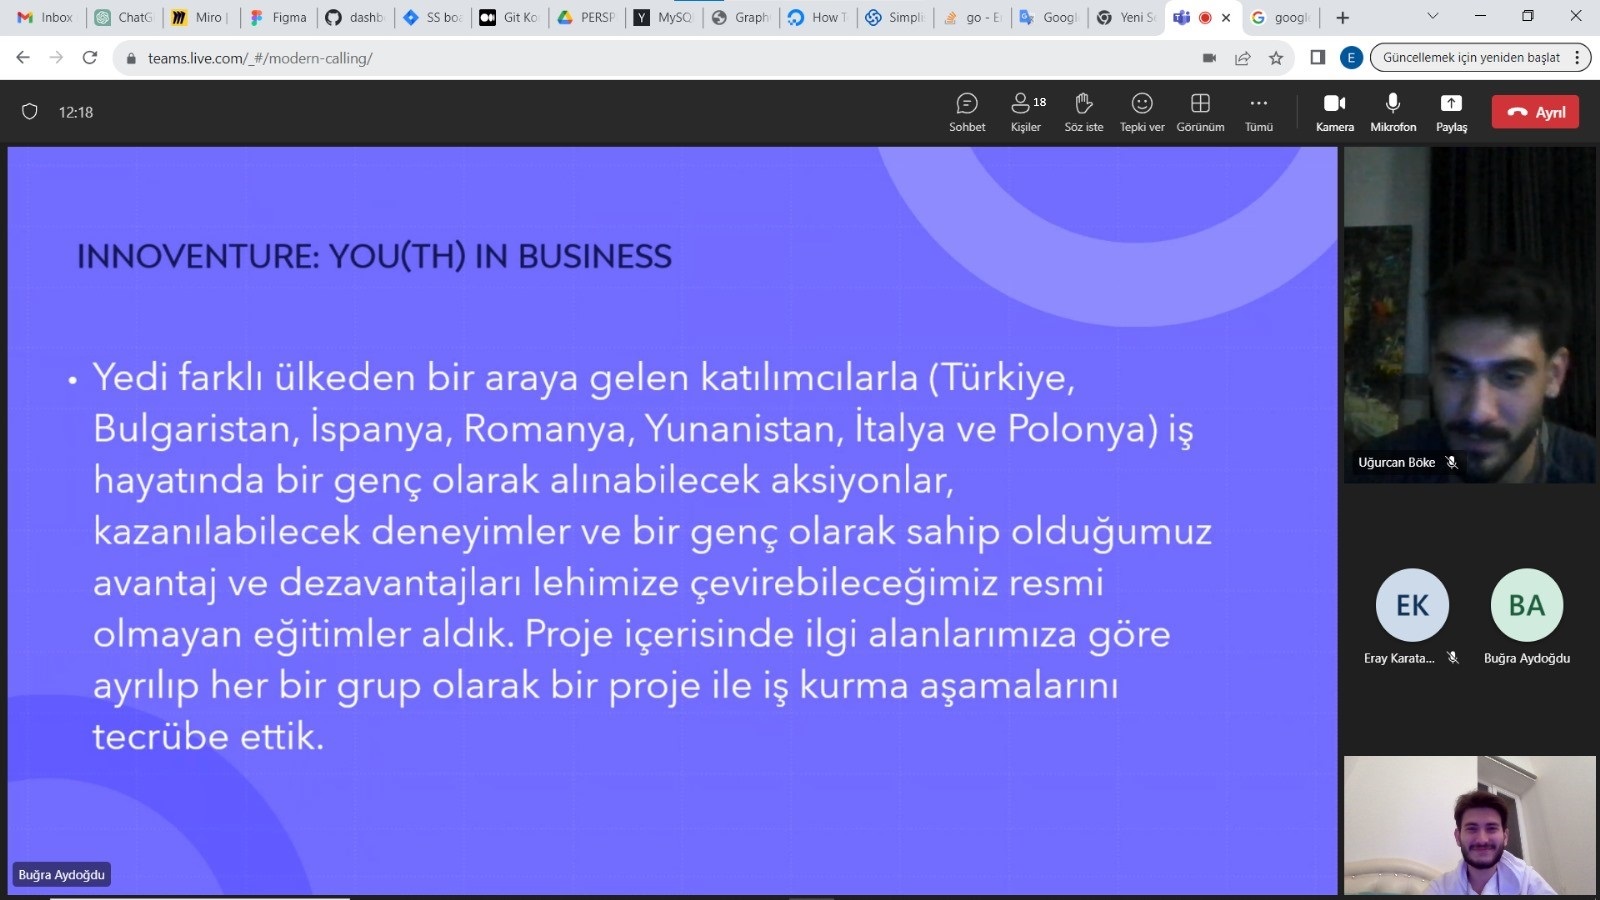1600x900 pixels.
Task: Open the tab search chevron
Action: 1433,16
